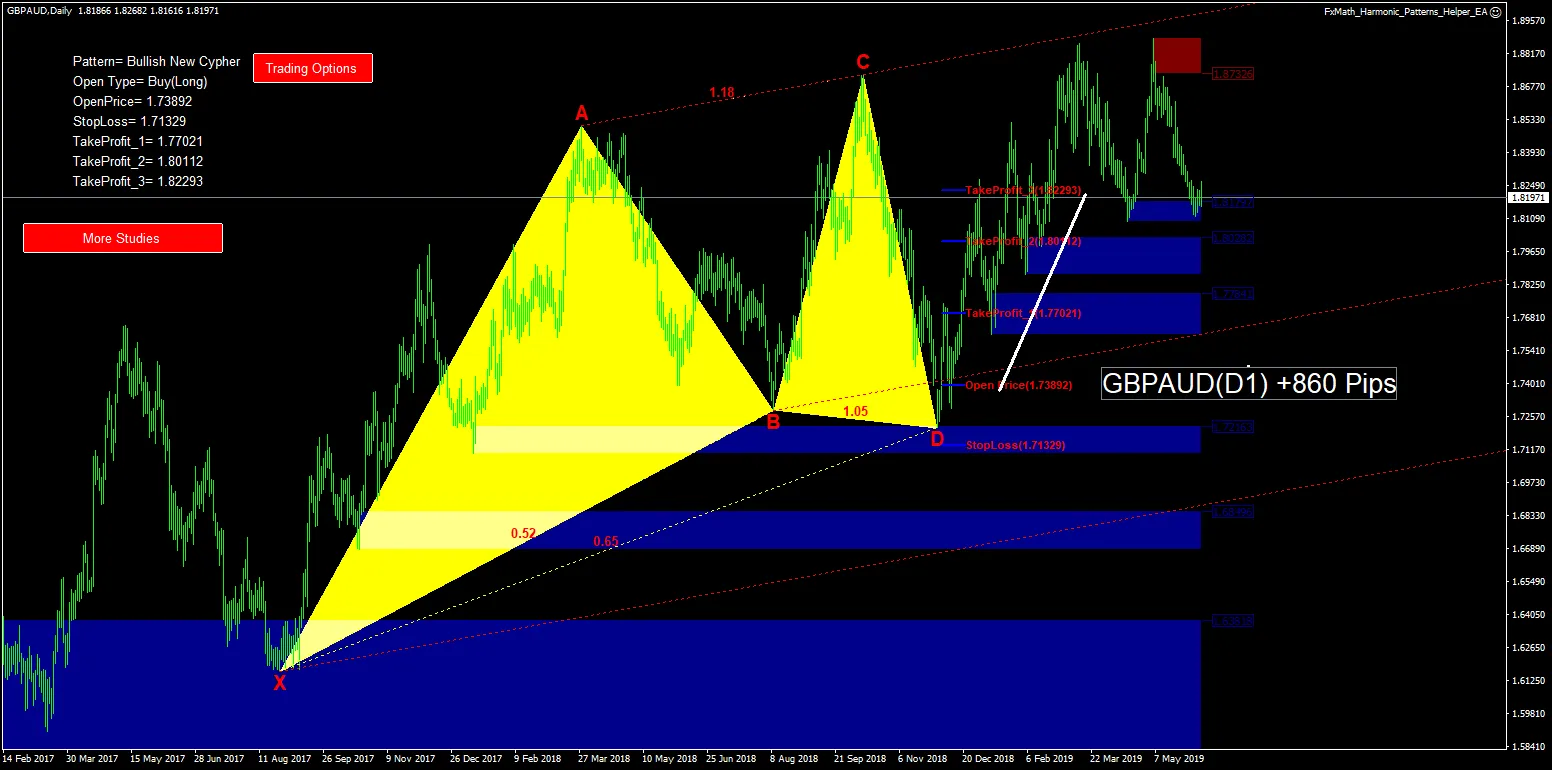Select the Open Type= Buy(Long) line
1552x770 pixels.
(140, 81)
